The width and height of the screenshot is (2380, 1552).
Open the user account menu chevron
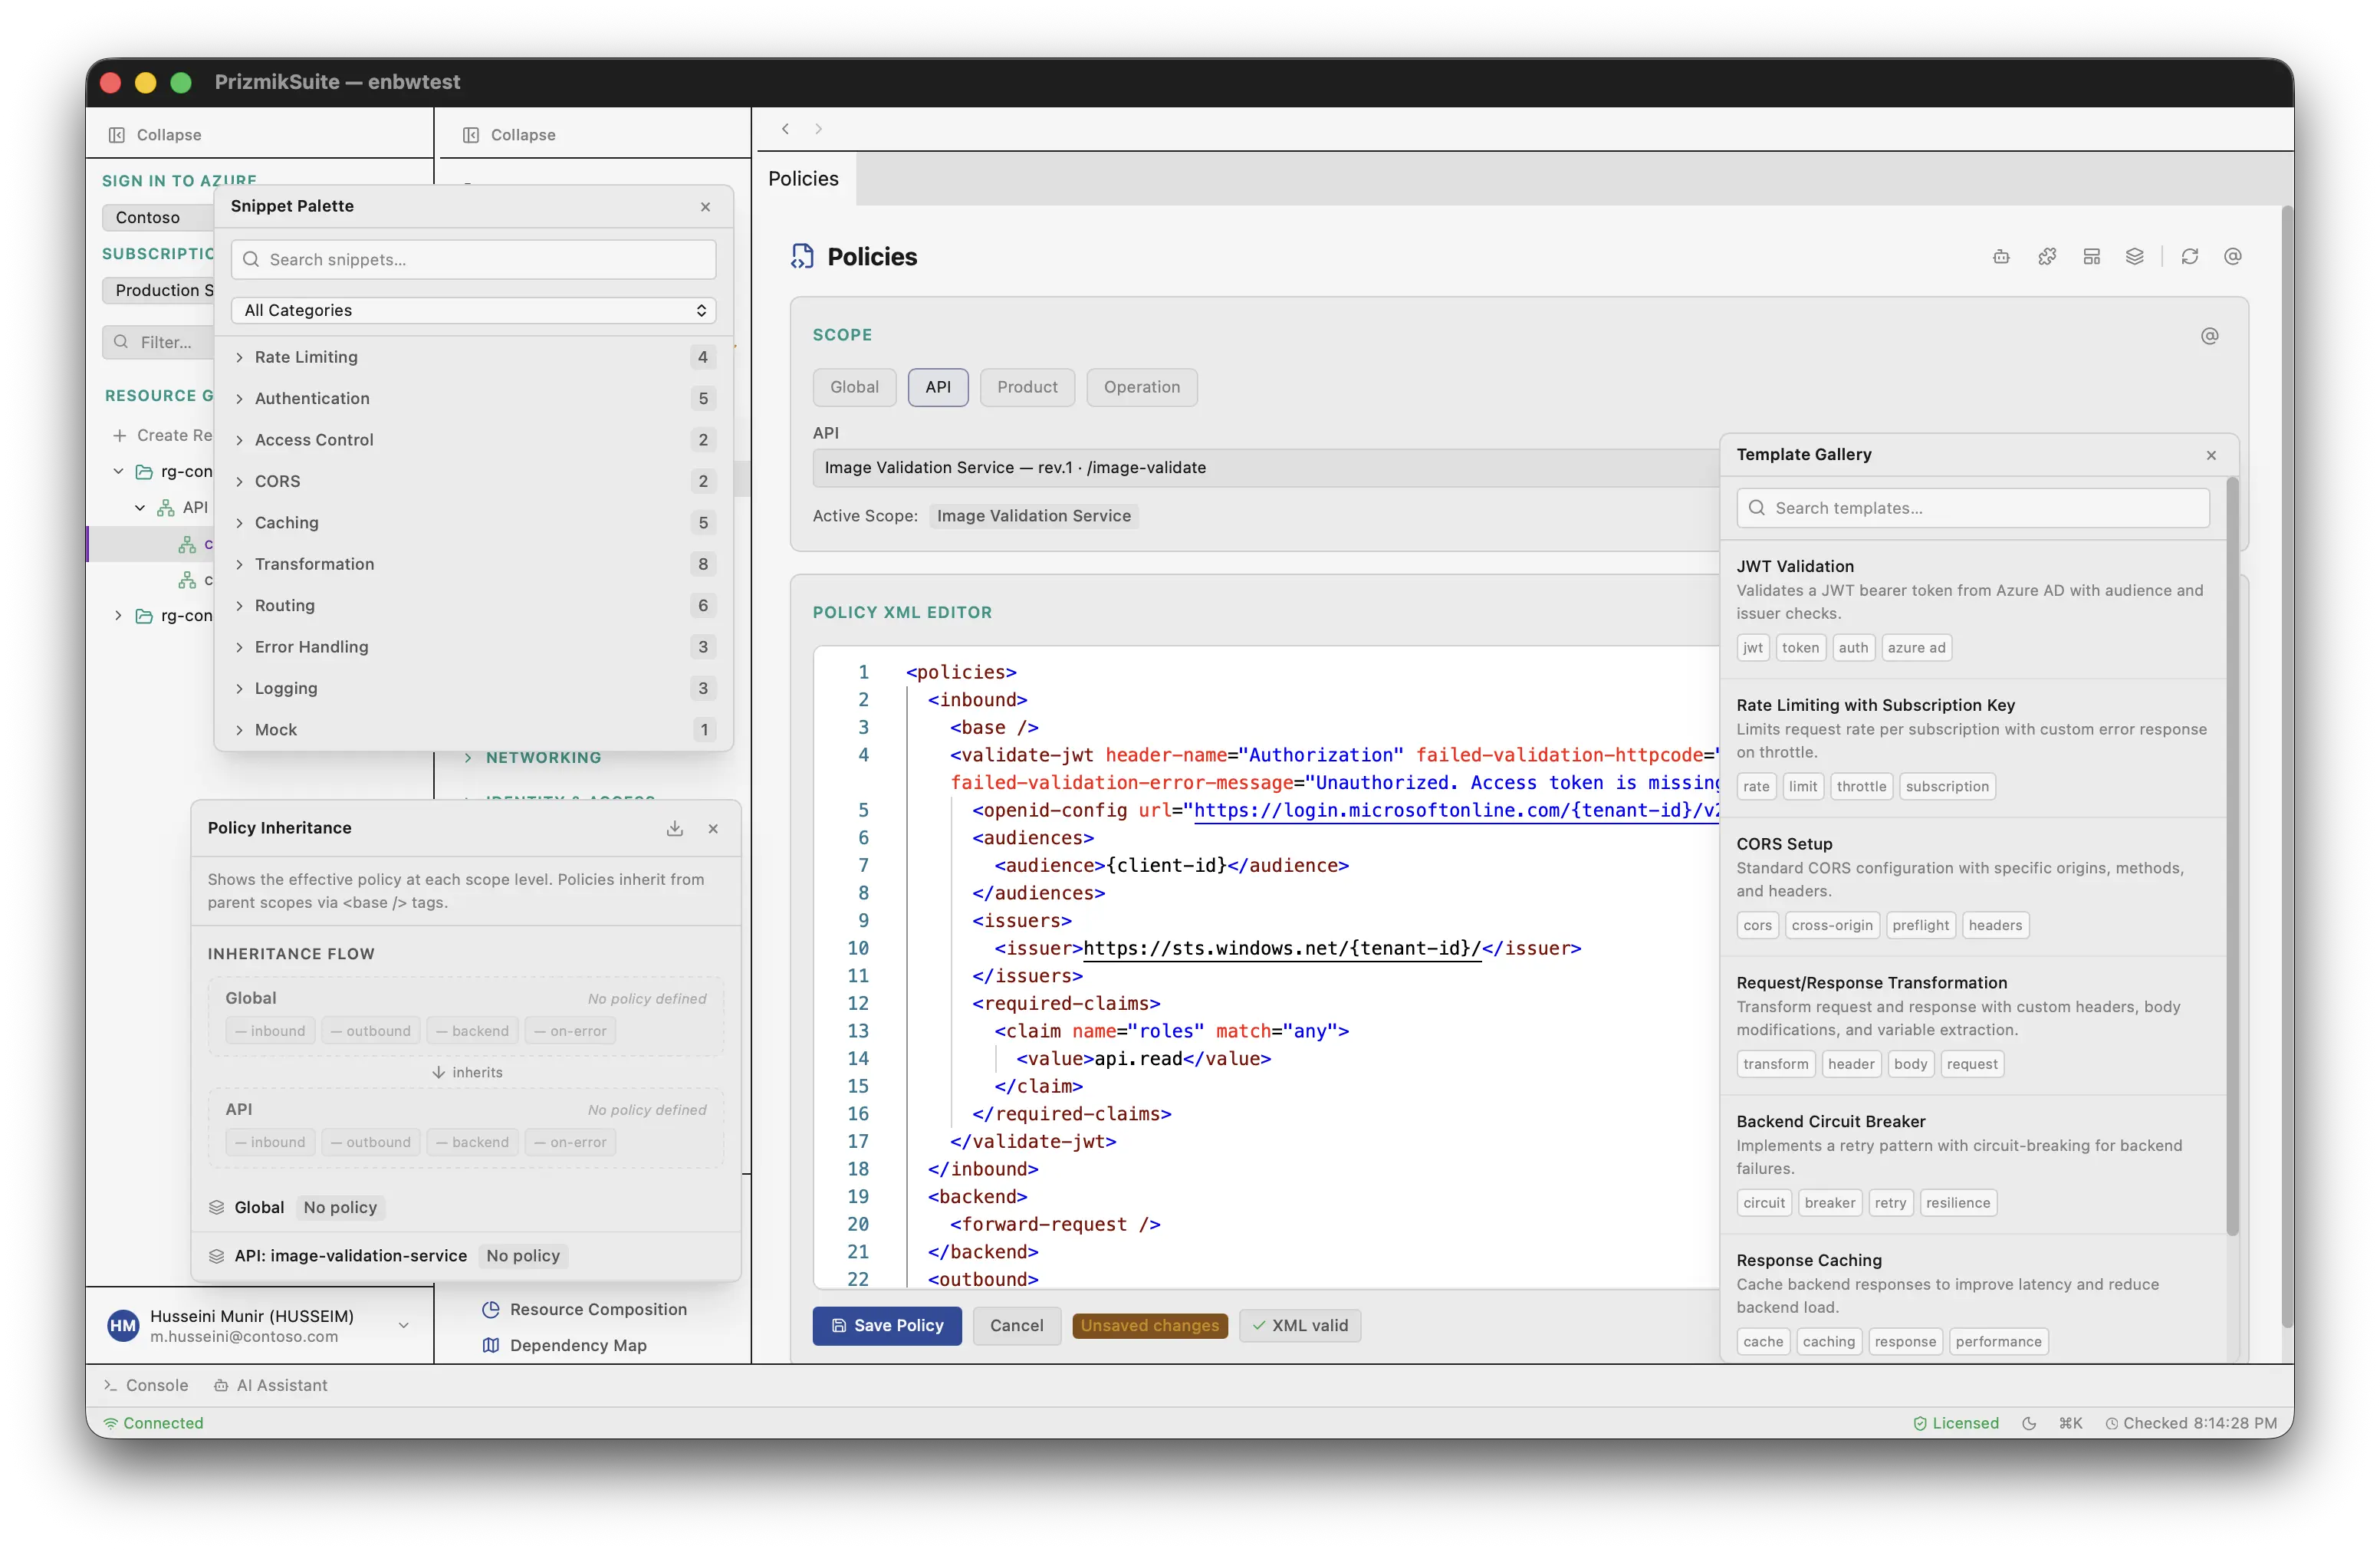coord(403,1326)
